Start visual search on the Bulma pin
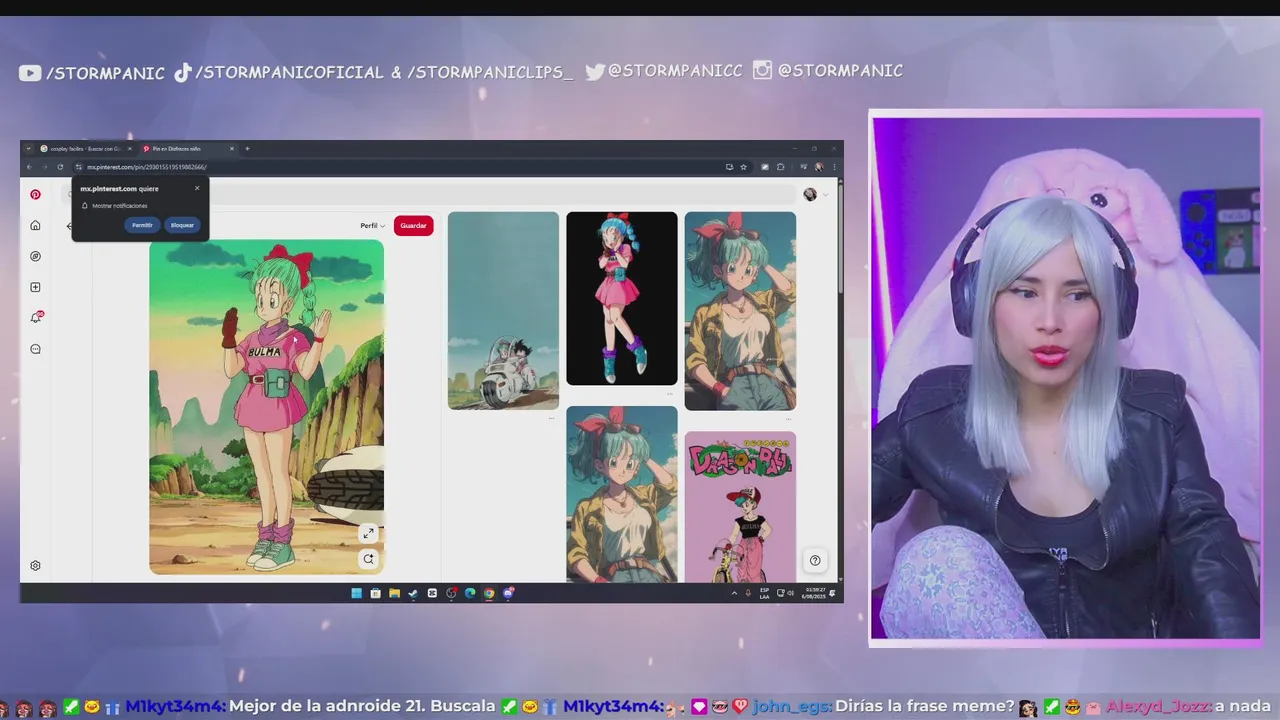The height and width of the screenshot is (720, 1280). tap(368, 559)
